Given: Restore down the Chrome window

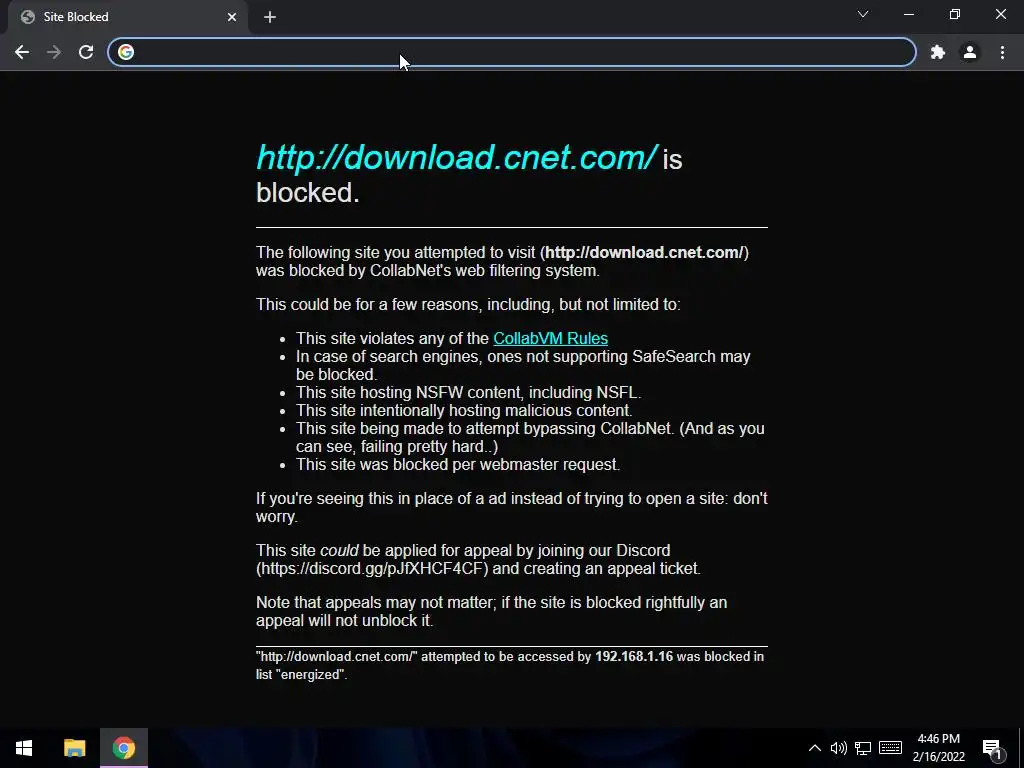Looking at the screenshot, I should pyautogui.click(x=955, y=14).
